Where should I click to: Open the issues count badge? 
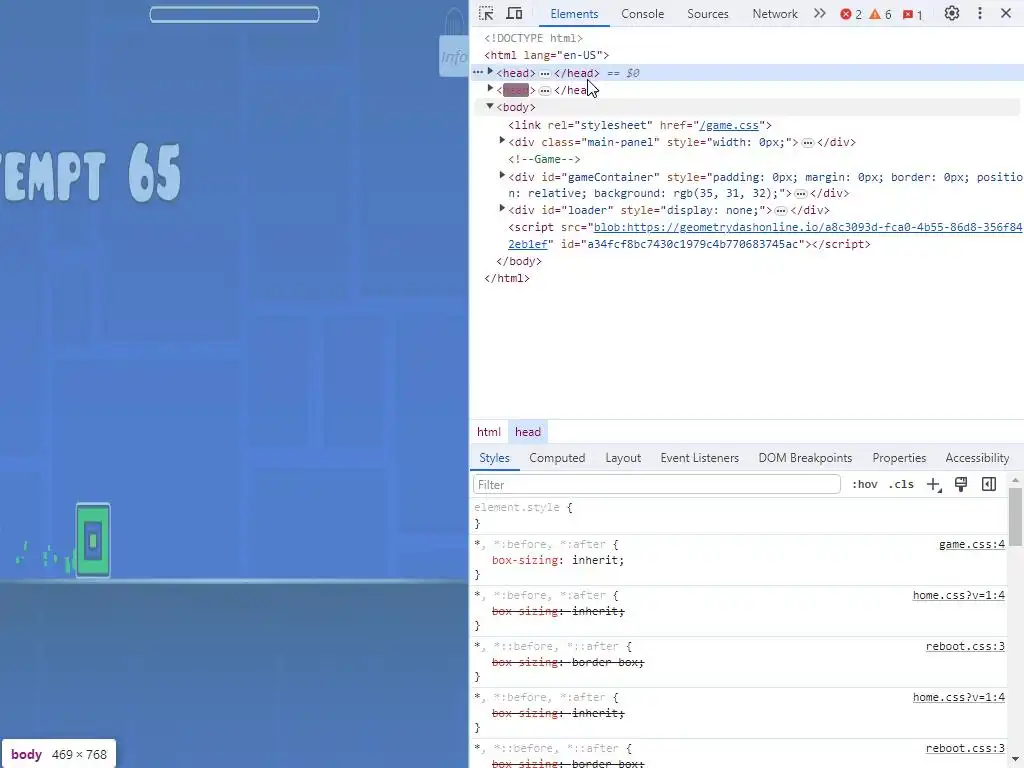point(912,14)
